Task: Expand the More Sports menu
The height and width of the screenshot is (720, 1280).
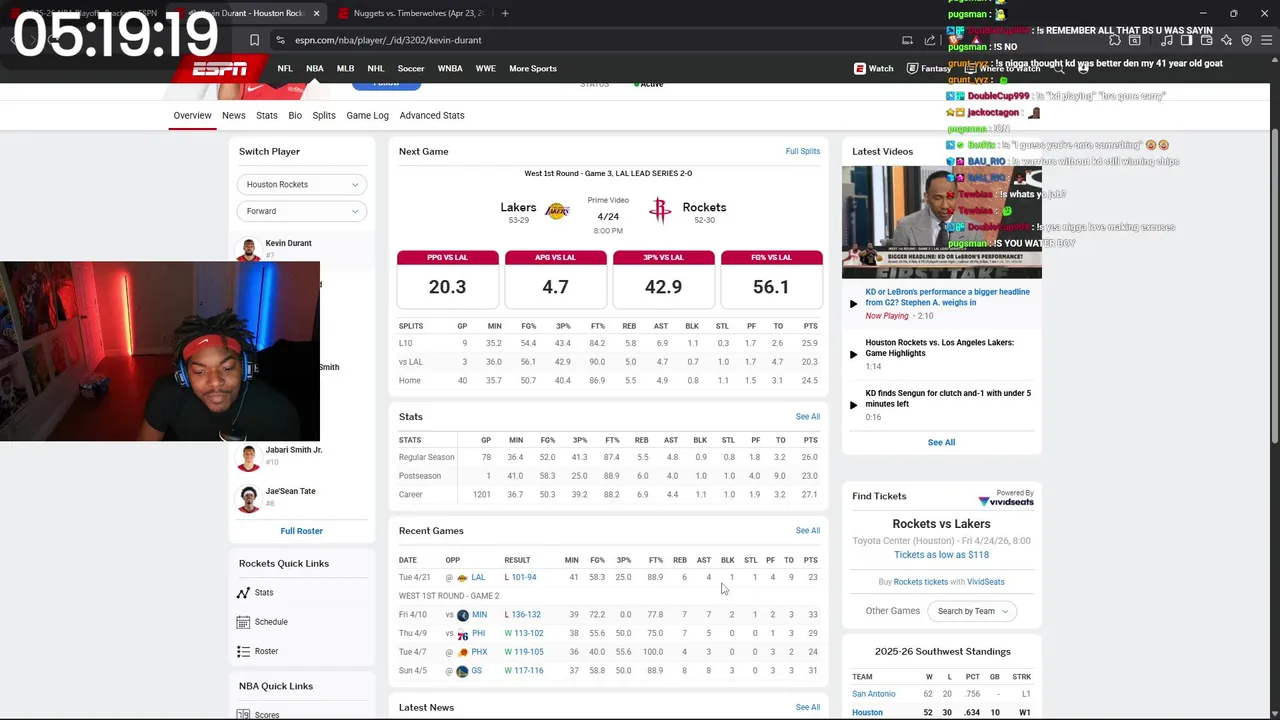Action: [x=533, y=69]
